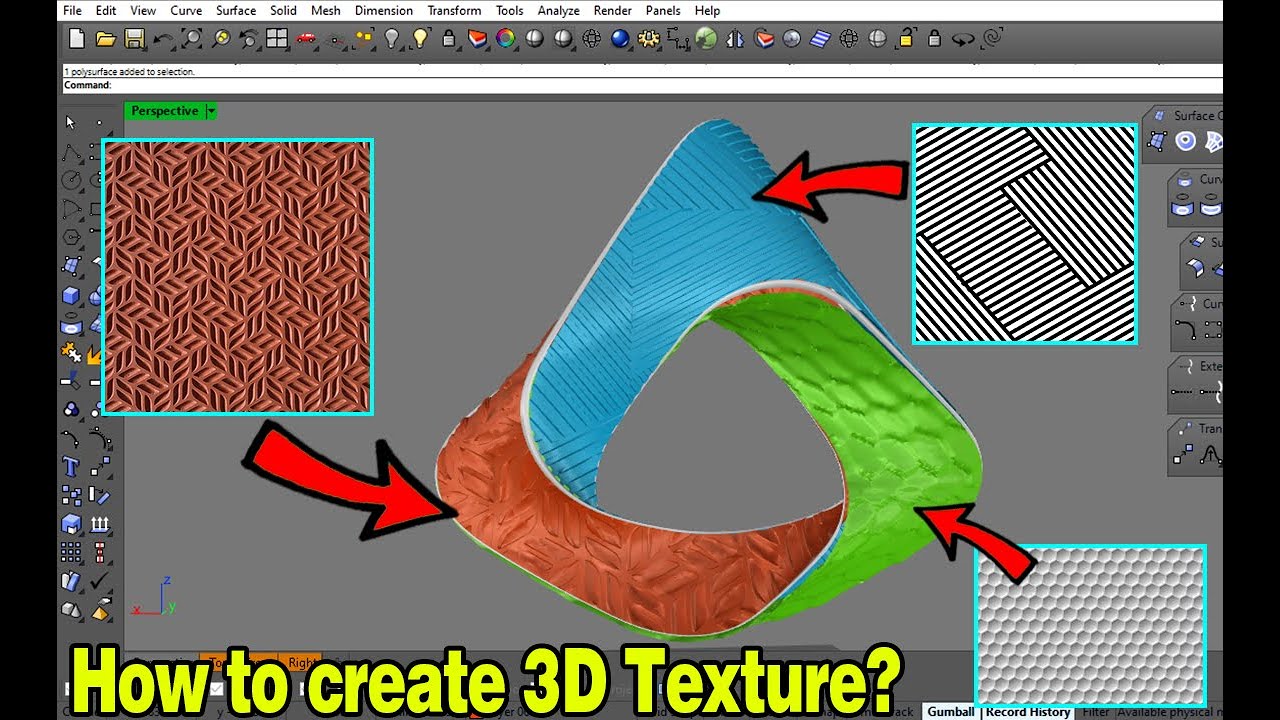Open the color wheel icon
The image size is (1280, 720).
(506, 39)
